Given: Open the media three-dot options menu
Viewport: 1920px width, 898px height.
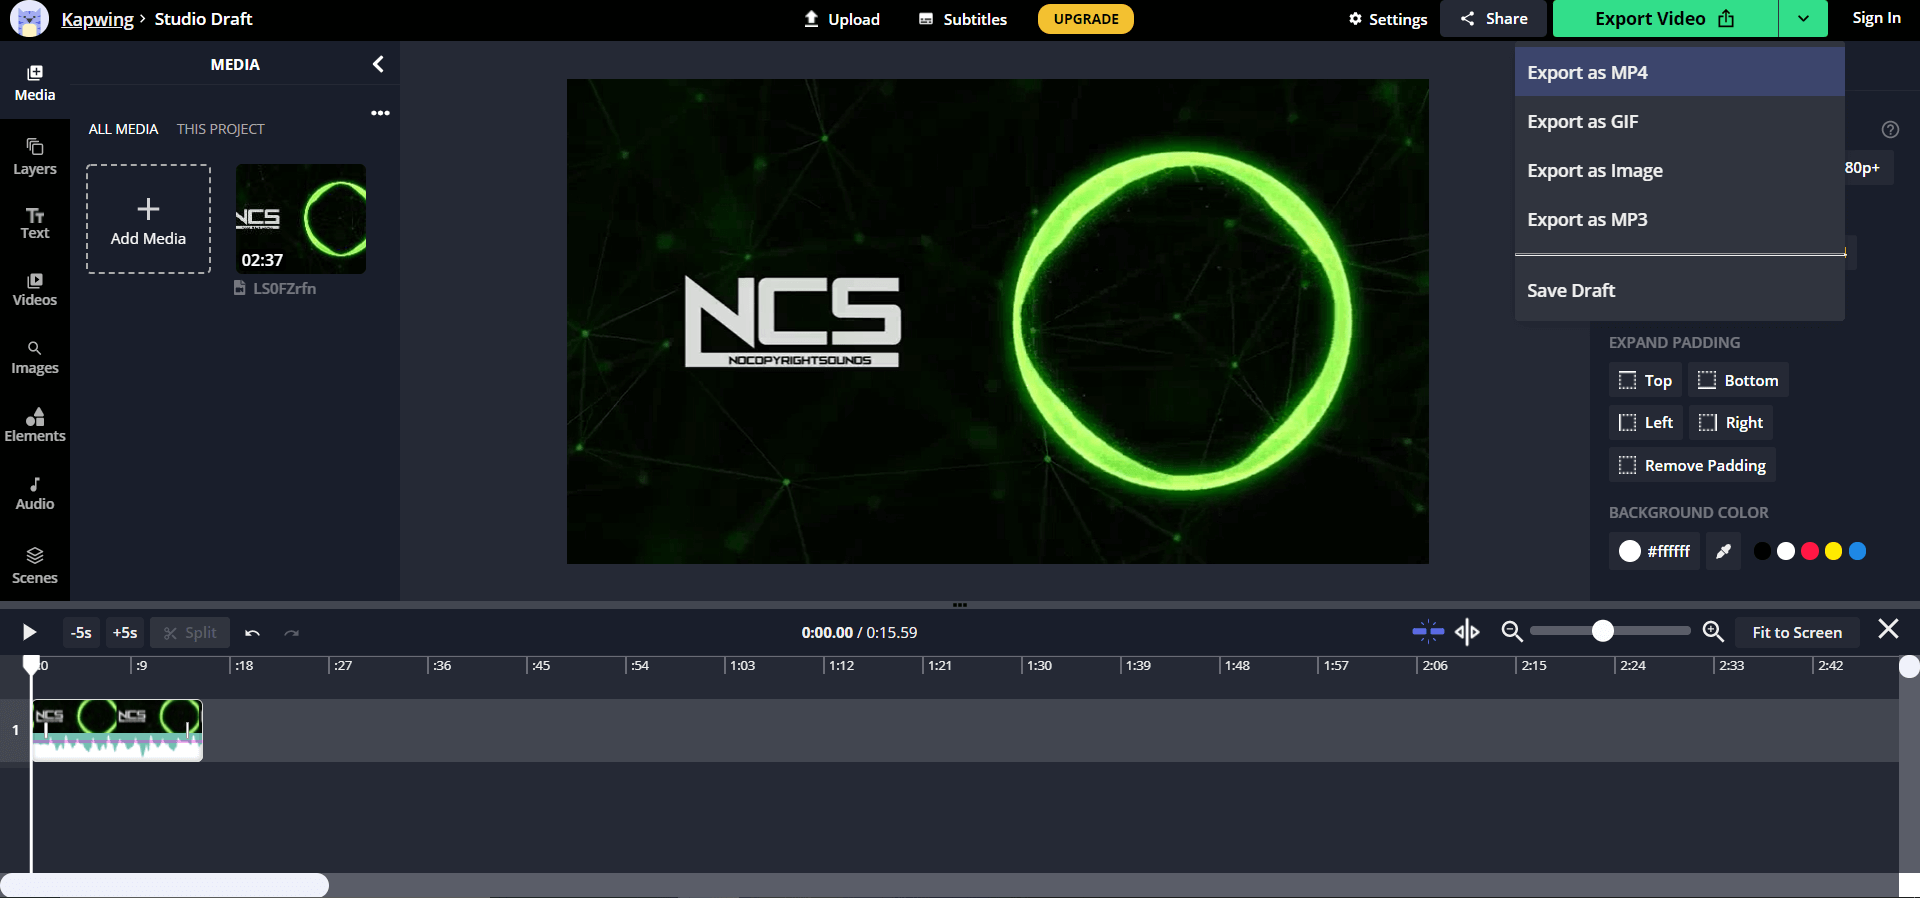Looking at the screenshot, I should (x=380, y=113).
